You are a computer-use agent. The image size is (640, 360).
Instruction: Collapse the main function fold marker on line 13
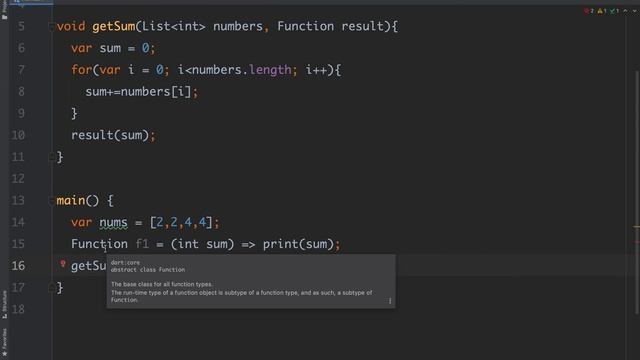point(51,201)
